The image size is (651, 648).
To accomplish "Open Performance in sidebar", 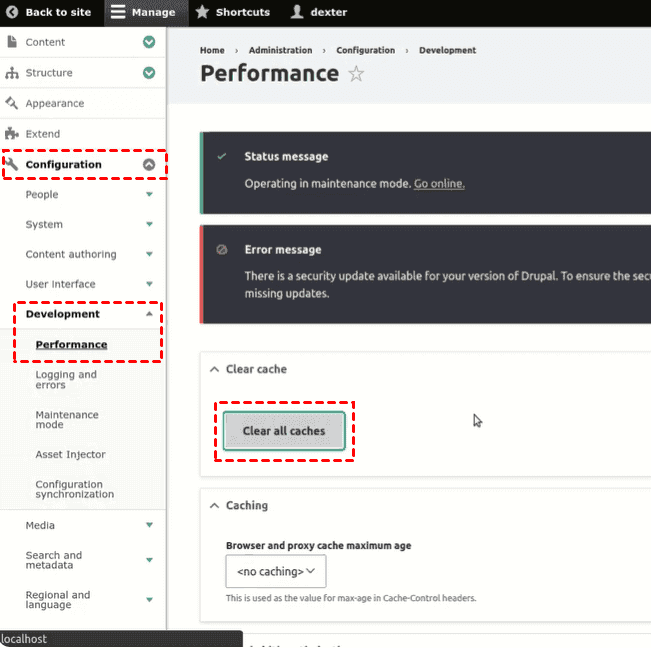I will (x=71, y=345).
